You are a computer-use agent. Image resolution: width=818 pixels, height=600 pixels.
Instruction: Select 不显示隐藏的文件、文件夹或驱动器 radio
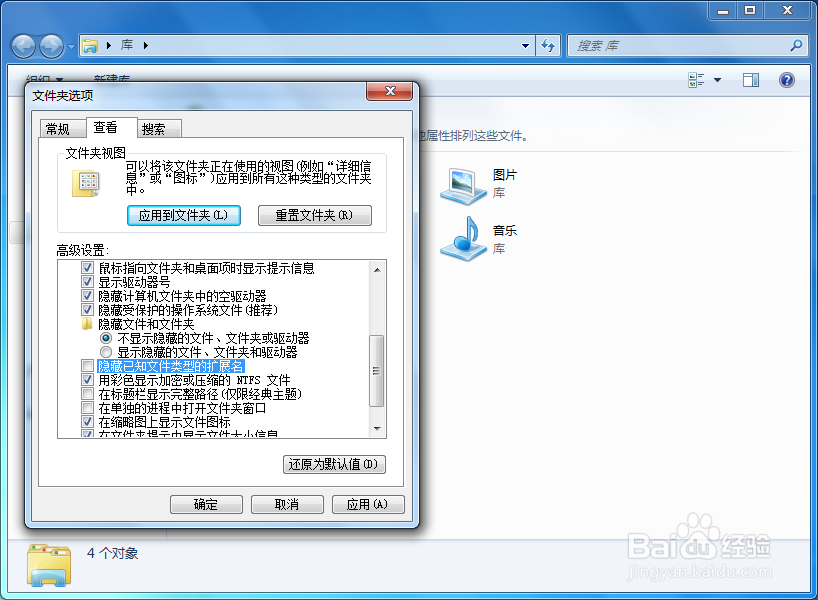tap(106, 338)
